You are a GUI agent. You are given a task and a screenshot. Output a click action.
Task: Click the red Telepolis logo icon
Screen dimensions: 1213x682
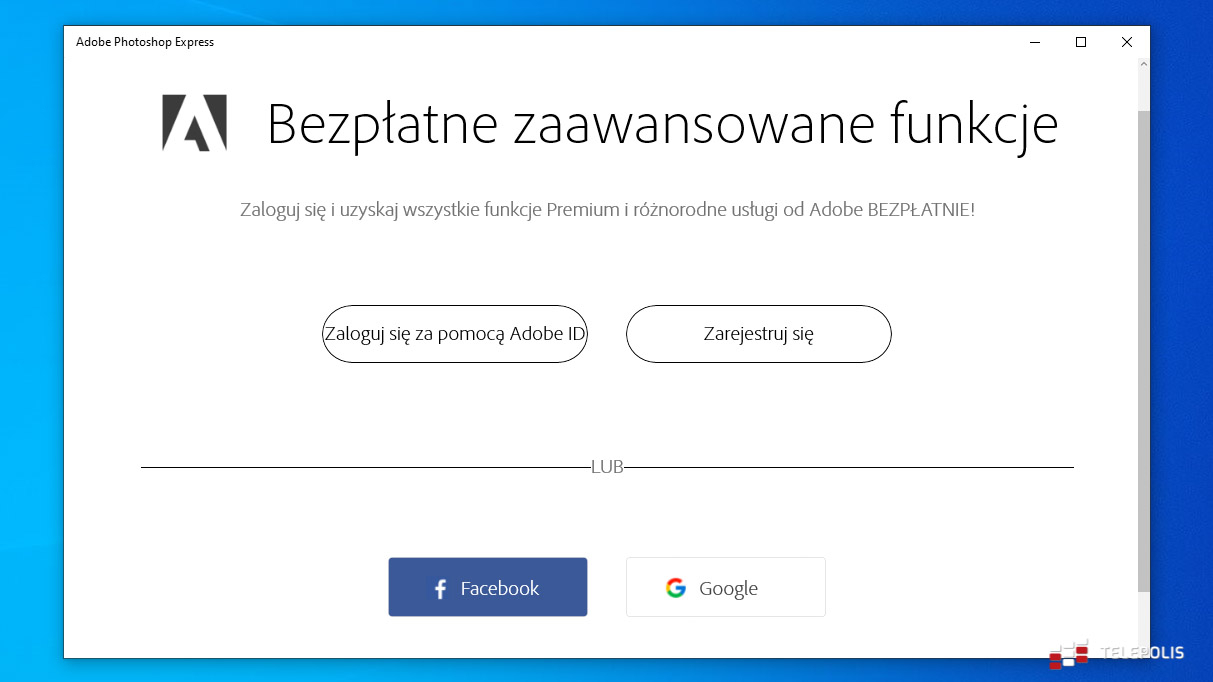point(1067,654)
